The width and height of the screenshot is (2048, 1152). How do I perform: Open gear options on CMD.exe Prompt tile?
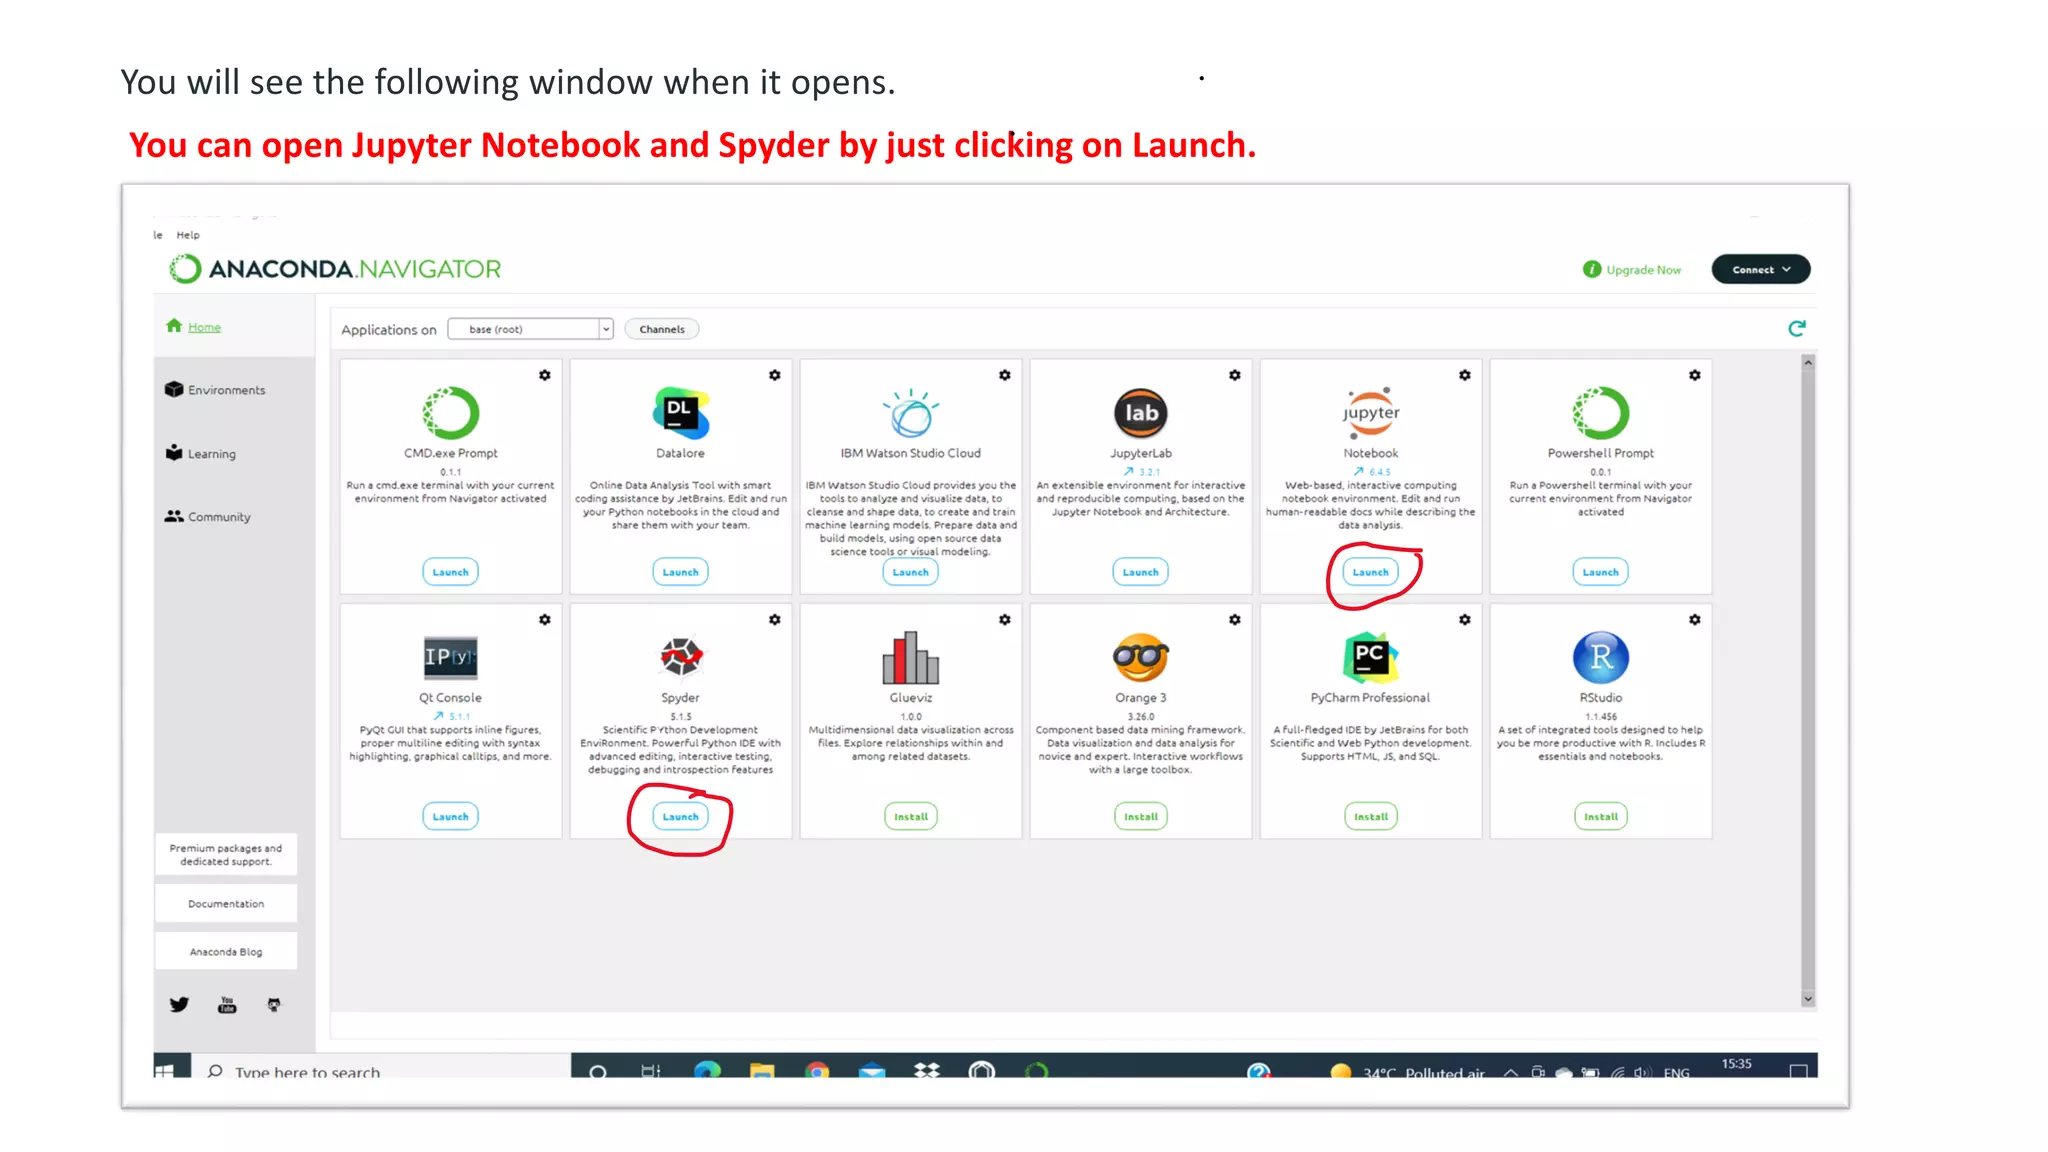(544, 375)
